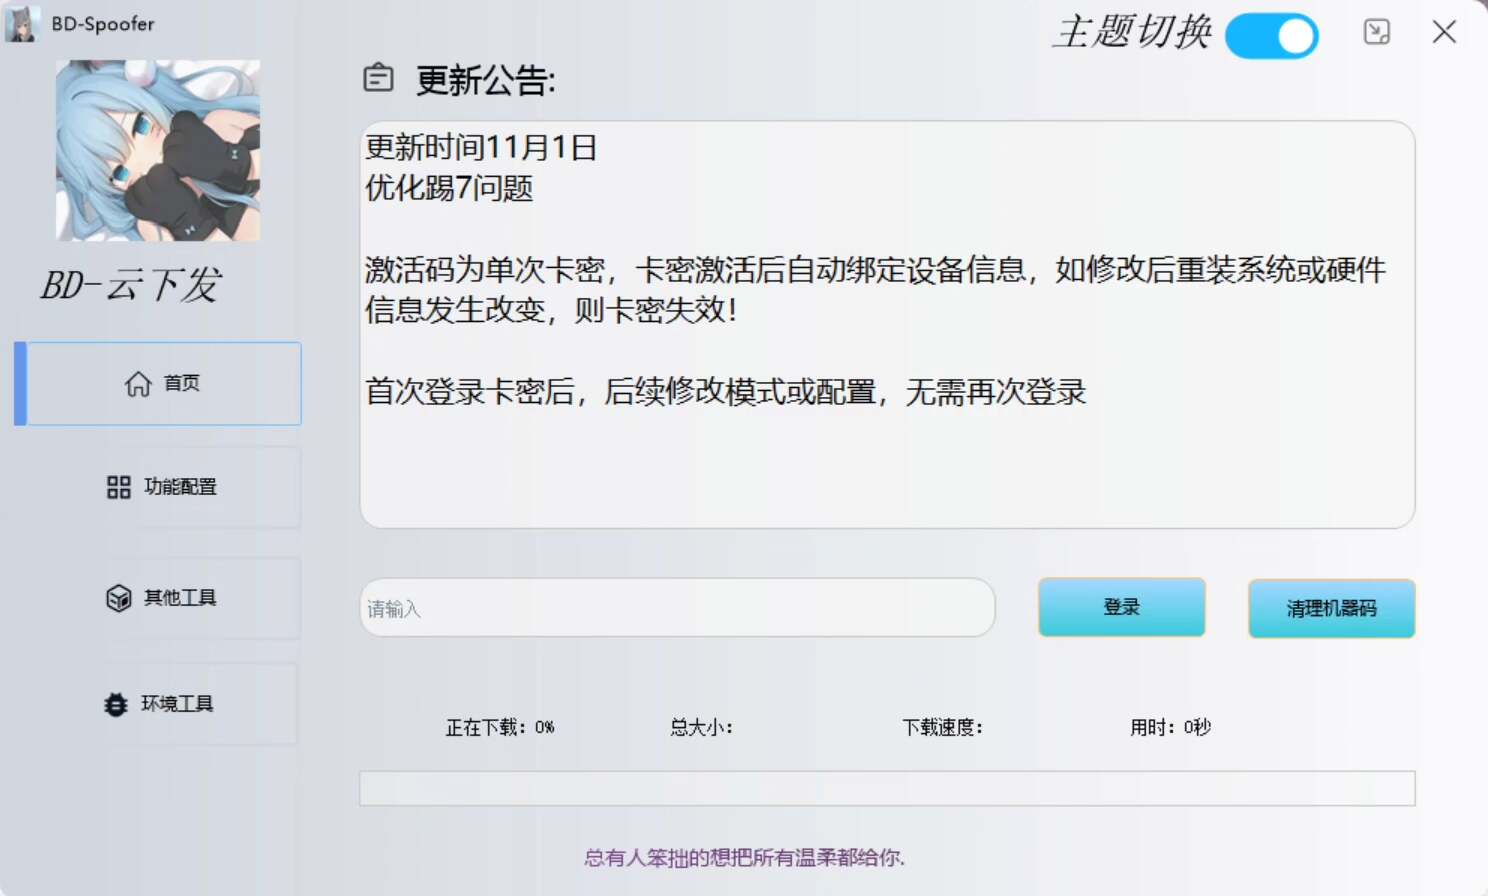Click the clipboard icon beside 更新公告
Screen dimensions: 1488x896
pyautogui.click(x=378, y=78)
